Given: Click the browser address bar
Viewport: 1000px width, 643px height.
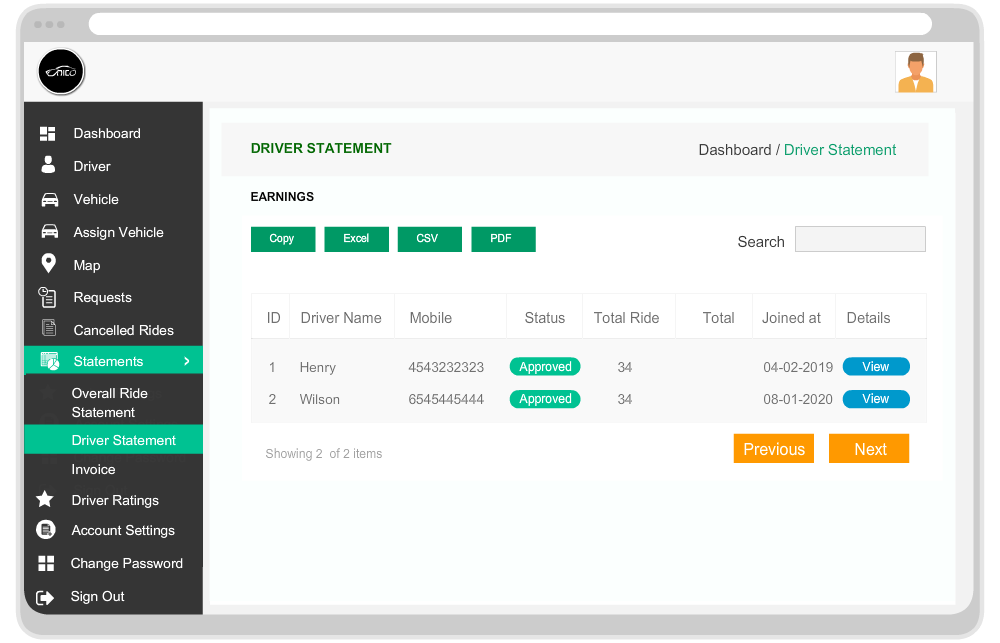Looking at the screenshot, I should (x=510, y=24).
